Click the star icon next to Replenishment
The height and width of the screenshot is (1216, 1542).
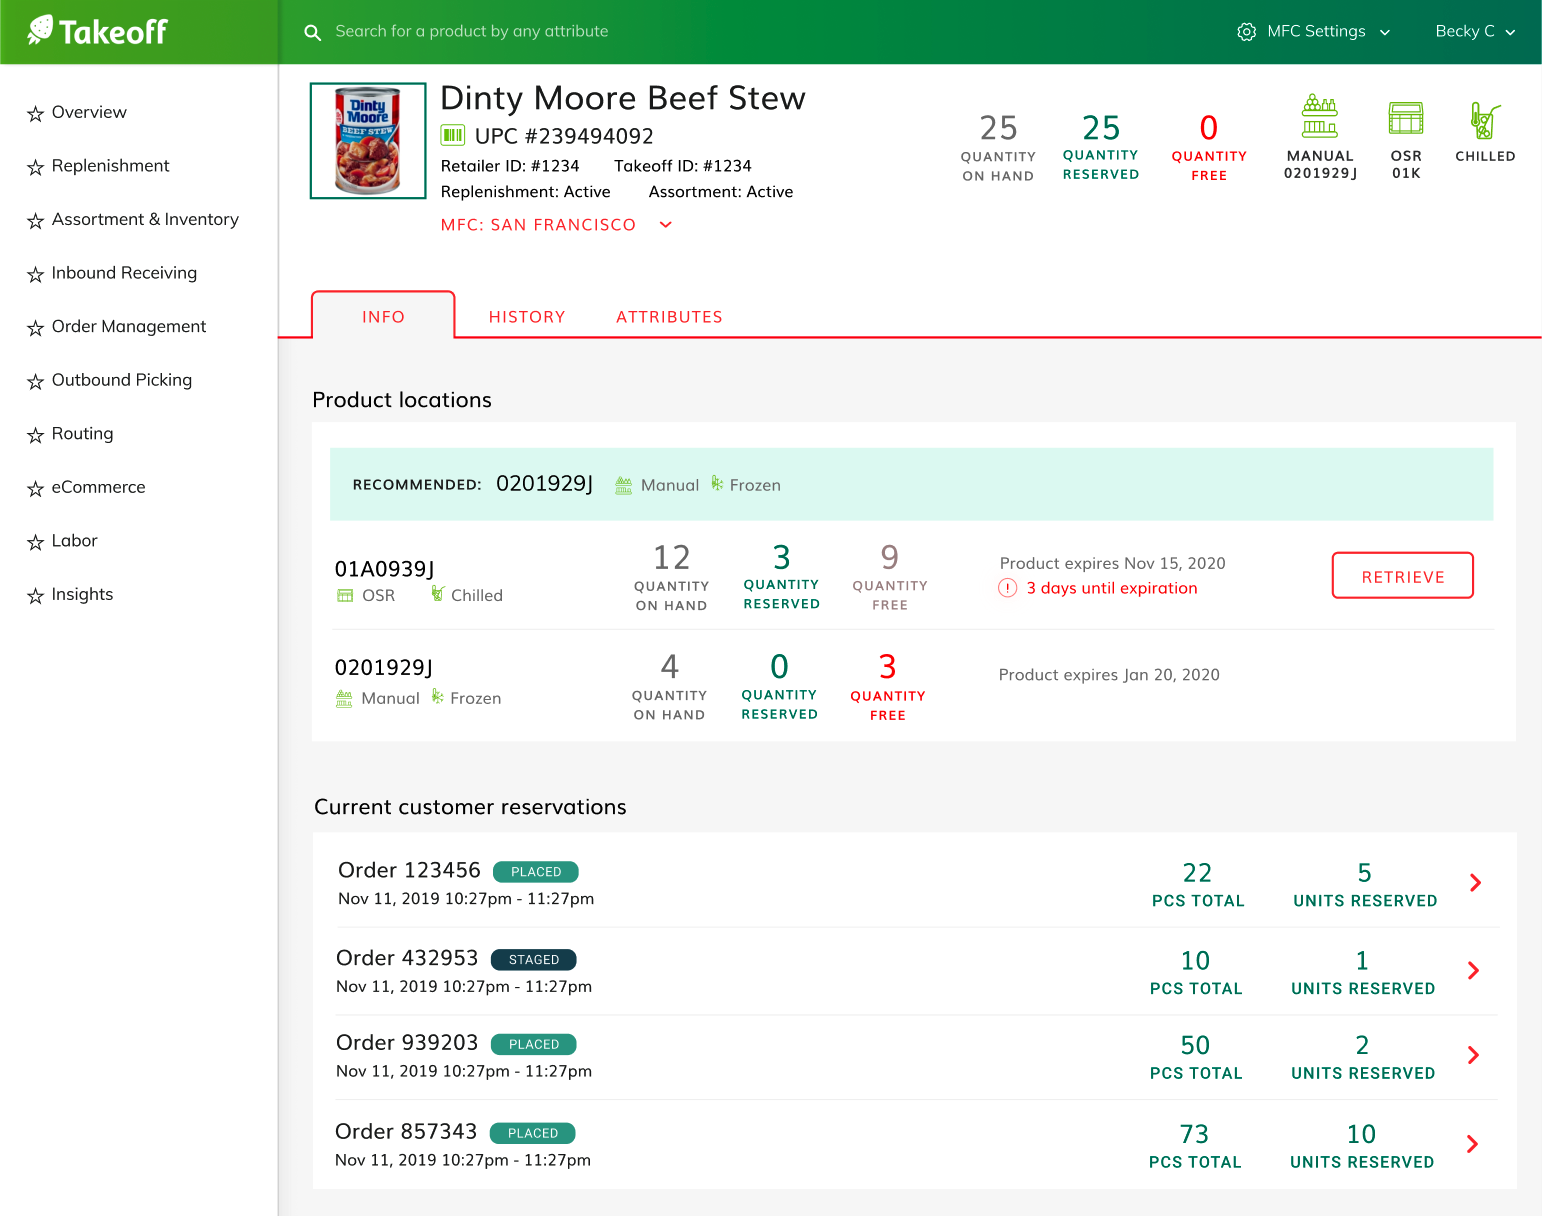click(x=36, y=167)
